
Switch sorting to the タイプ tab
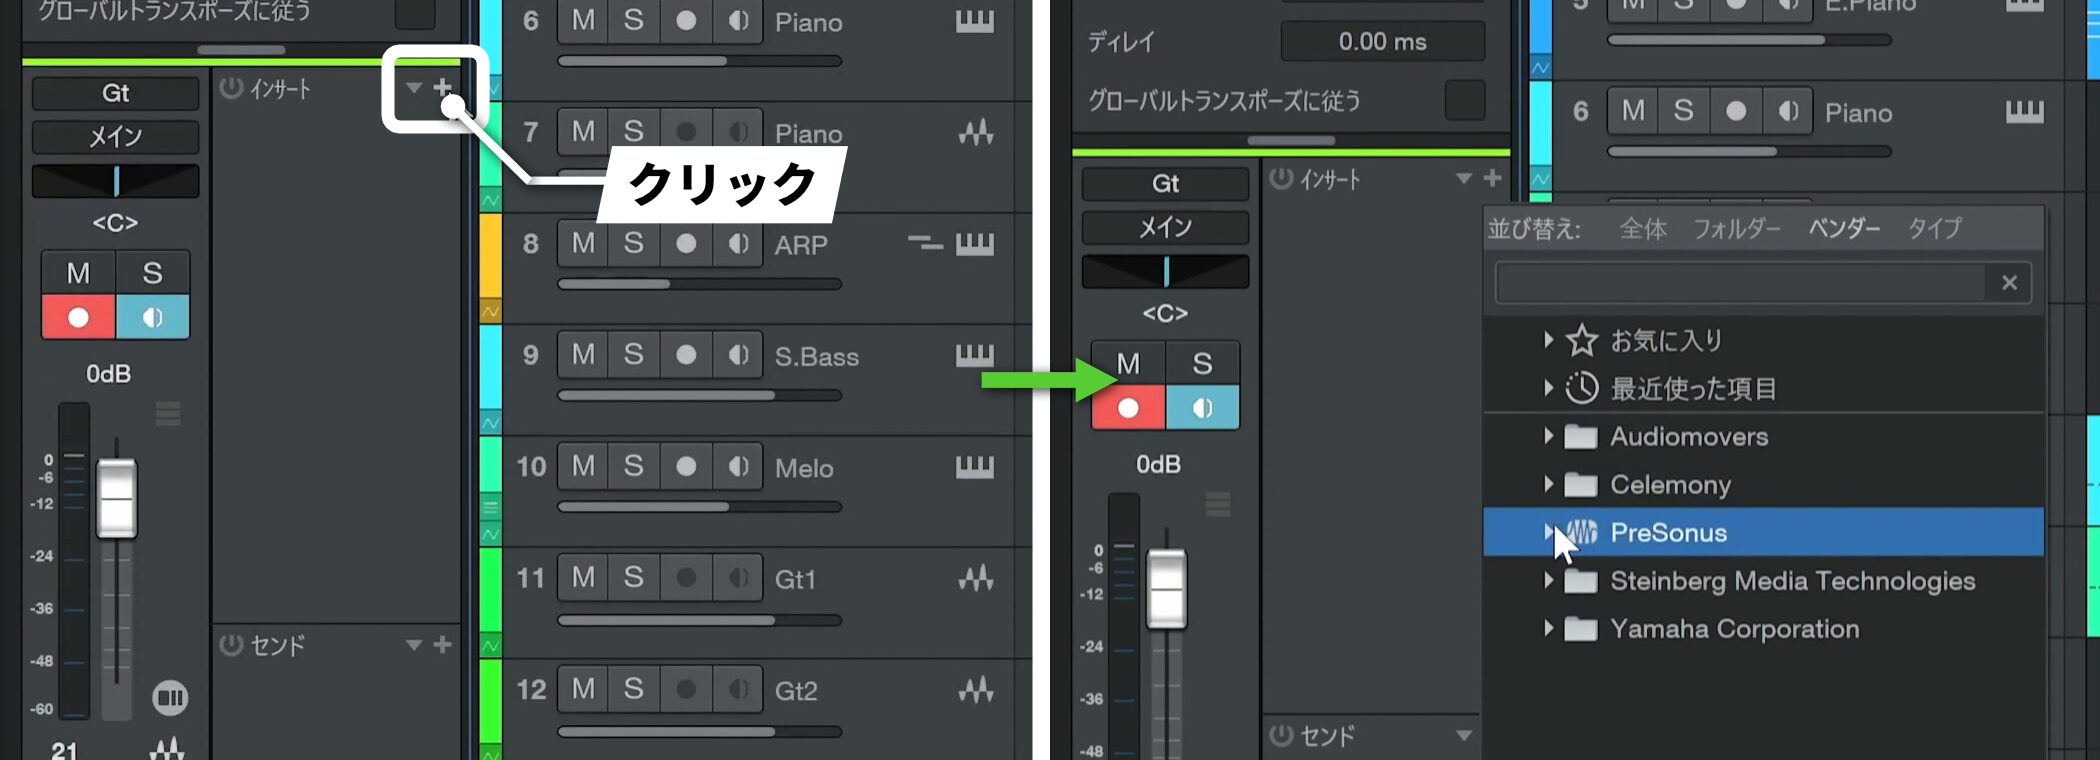tap(1934, 228)
